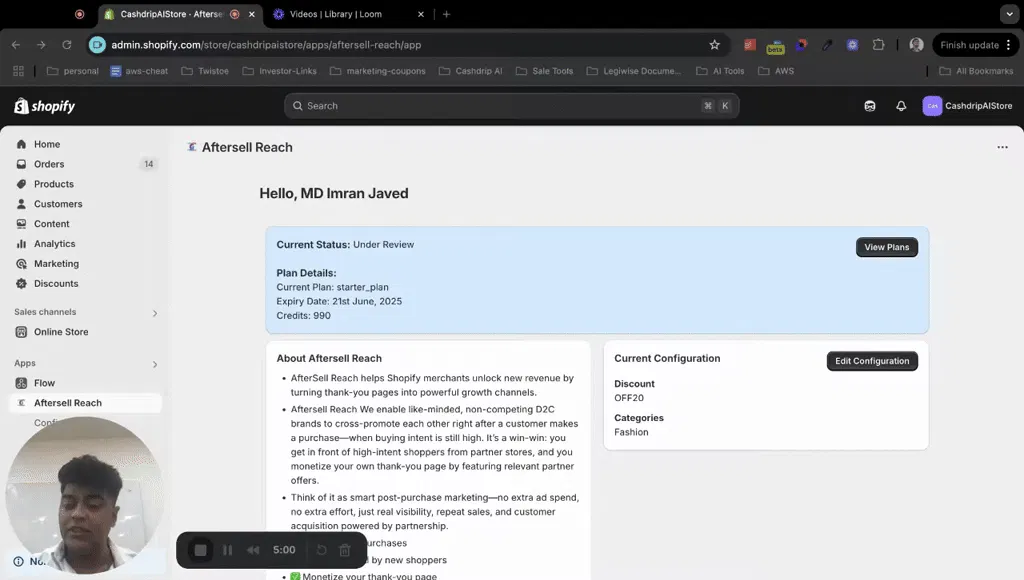Open the Shopify notifications bell

pyautogui.click(x=901, y=106)
